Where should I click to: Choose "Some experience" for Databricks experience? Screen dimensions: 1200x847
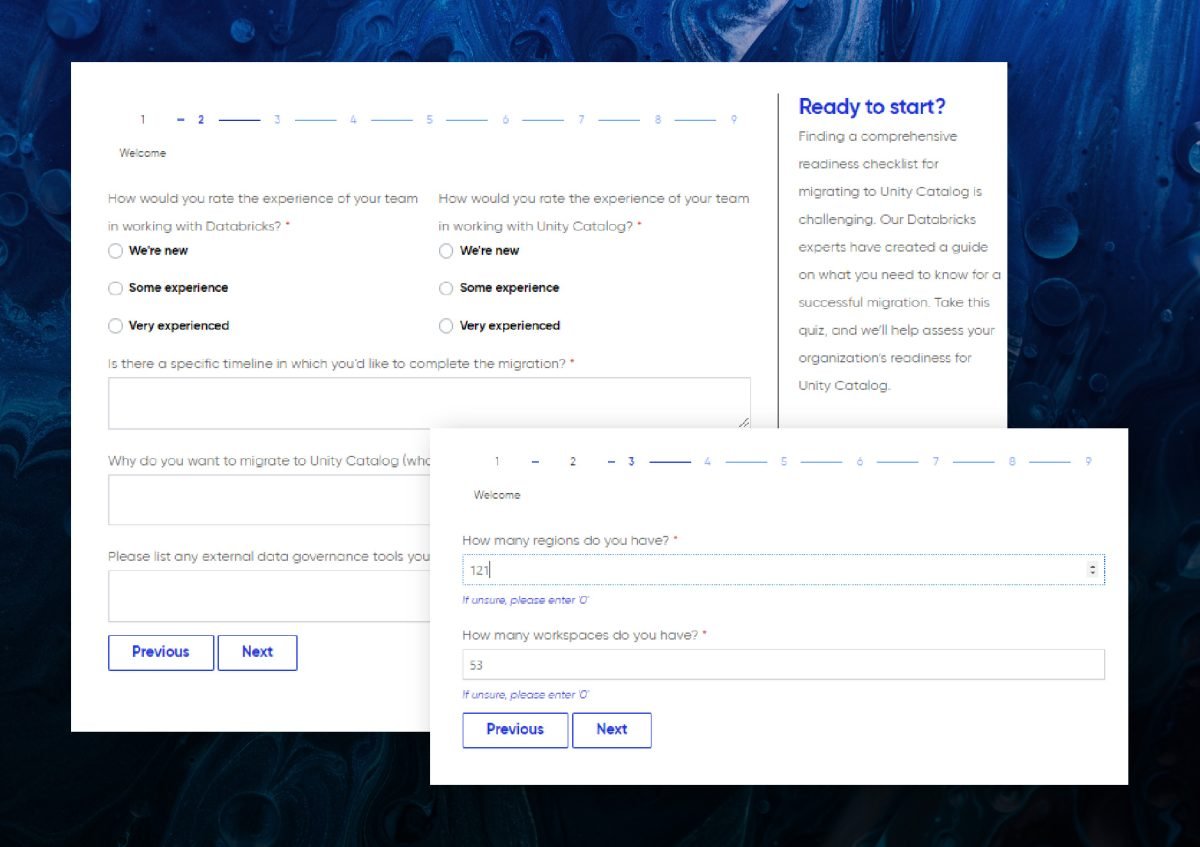tap(116, 288)
